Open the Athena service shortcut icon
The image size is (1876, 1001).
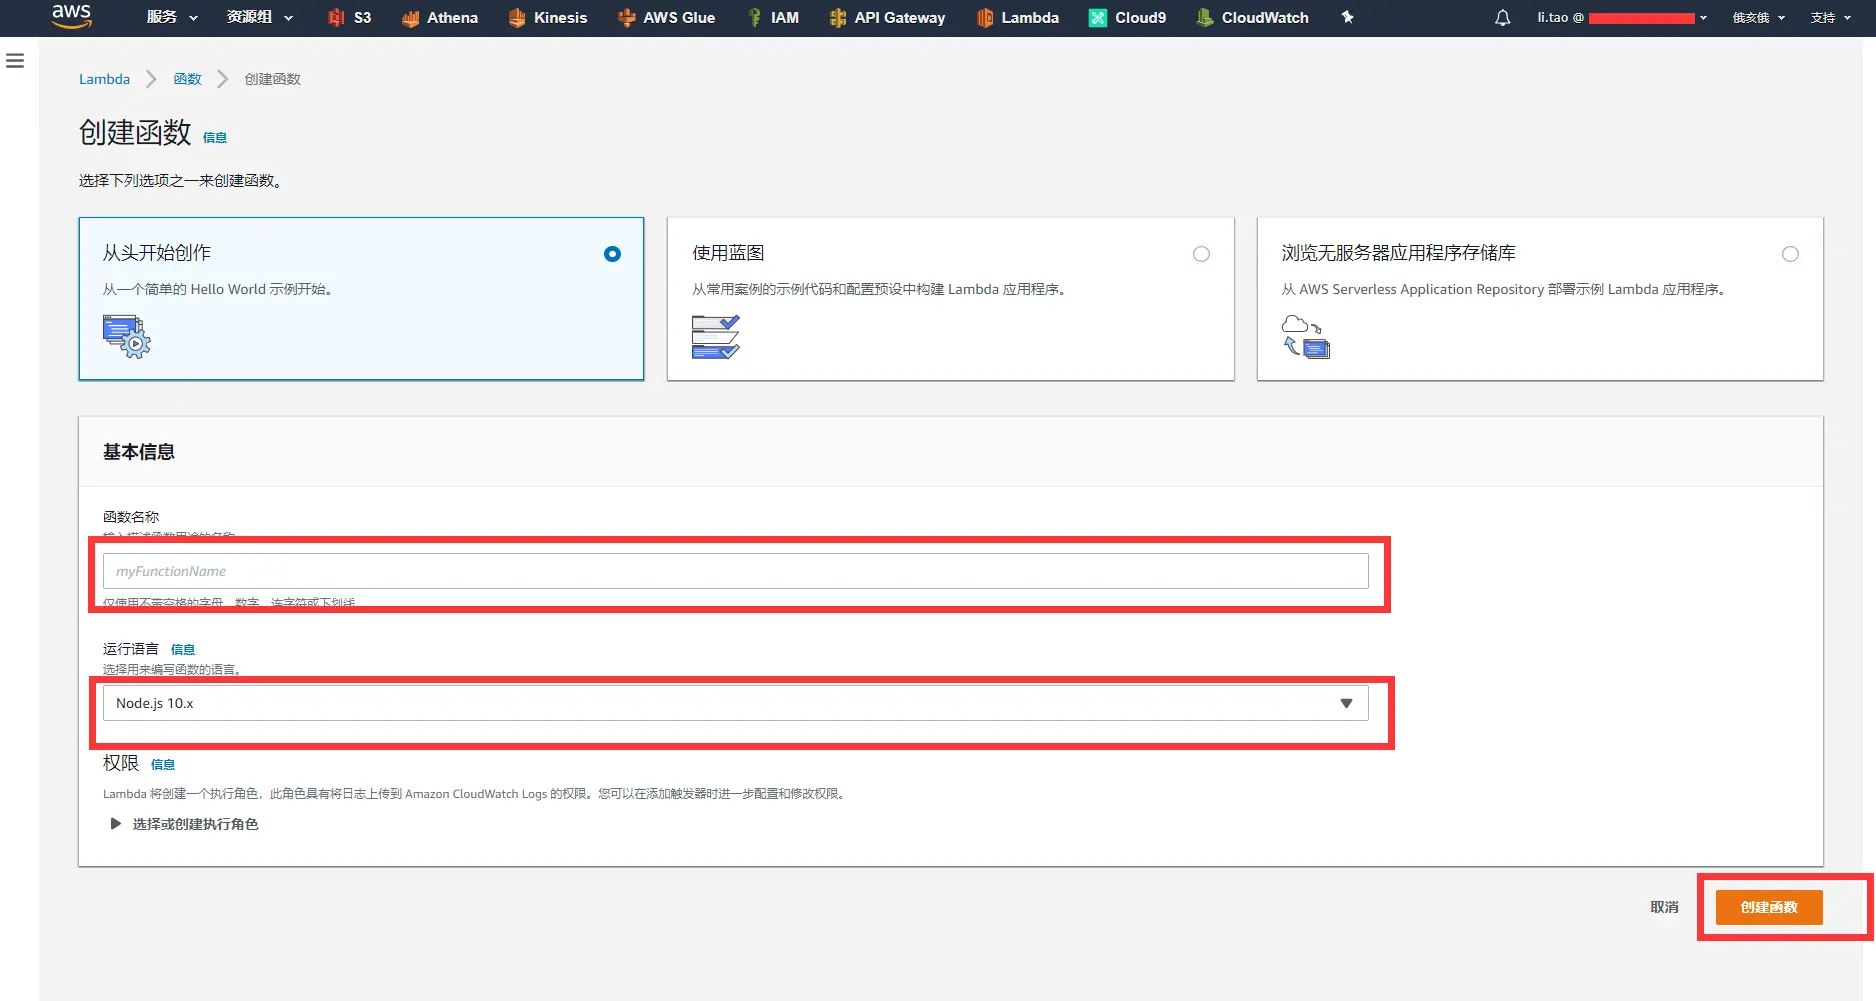[410, 18]
